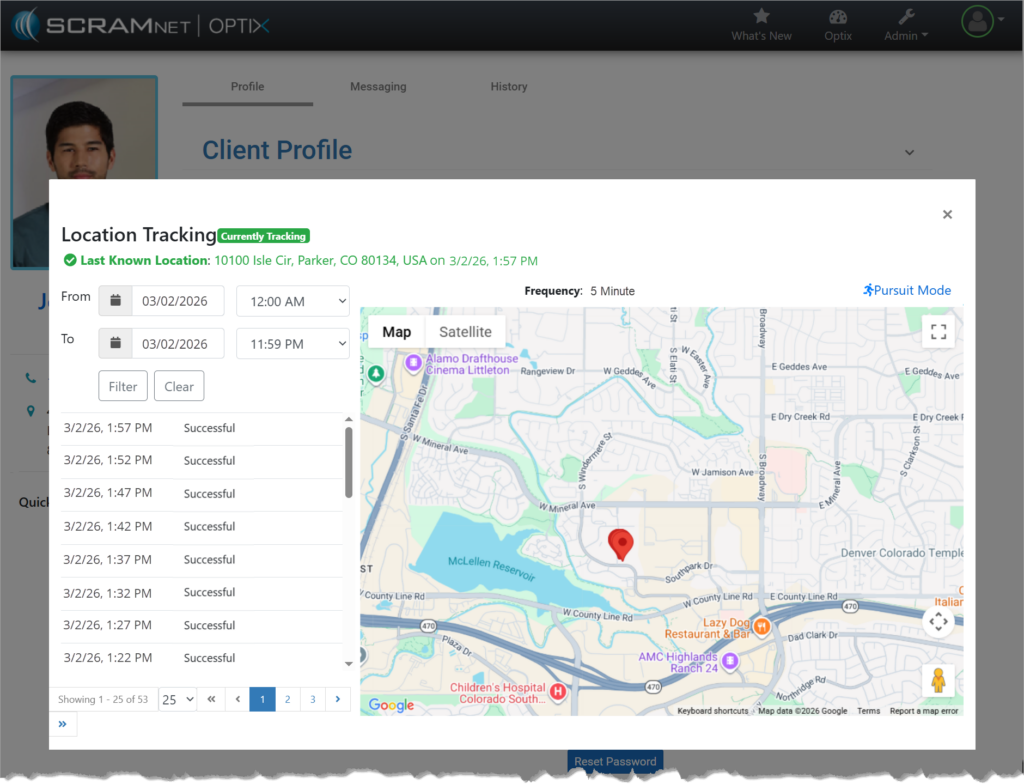This screenshot has height=784, width=1024.
Task: Toggle fullscreen view on the map
Action: pos(938,332)
